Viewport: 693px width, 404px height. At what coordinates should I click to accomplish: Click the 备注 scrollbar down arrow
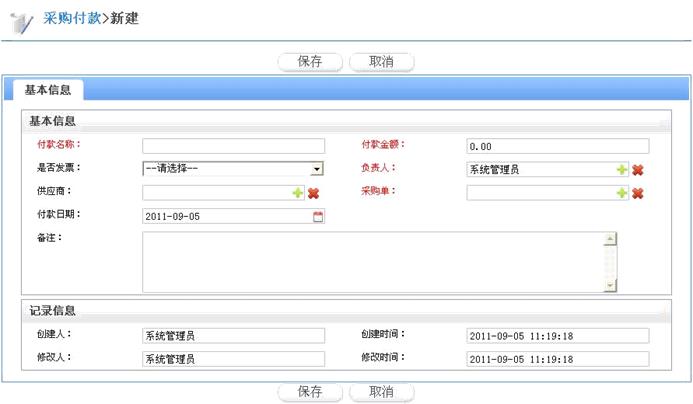(610, 286)
